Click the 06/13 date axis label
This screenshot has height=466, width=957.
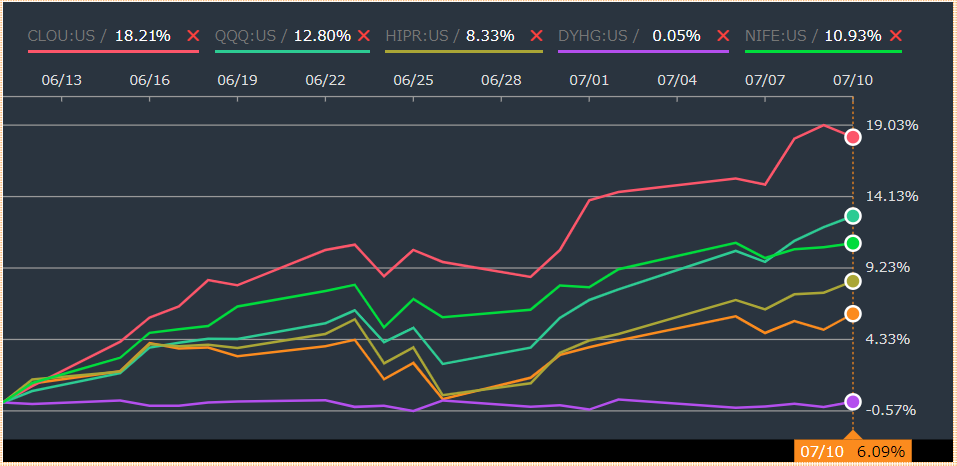(x=62, y=81)
